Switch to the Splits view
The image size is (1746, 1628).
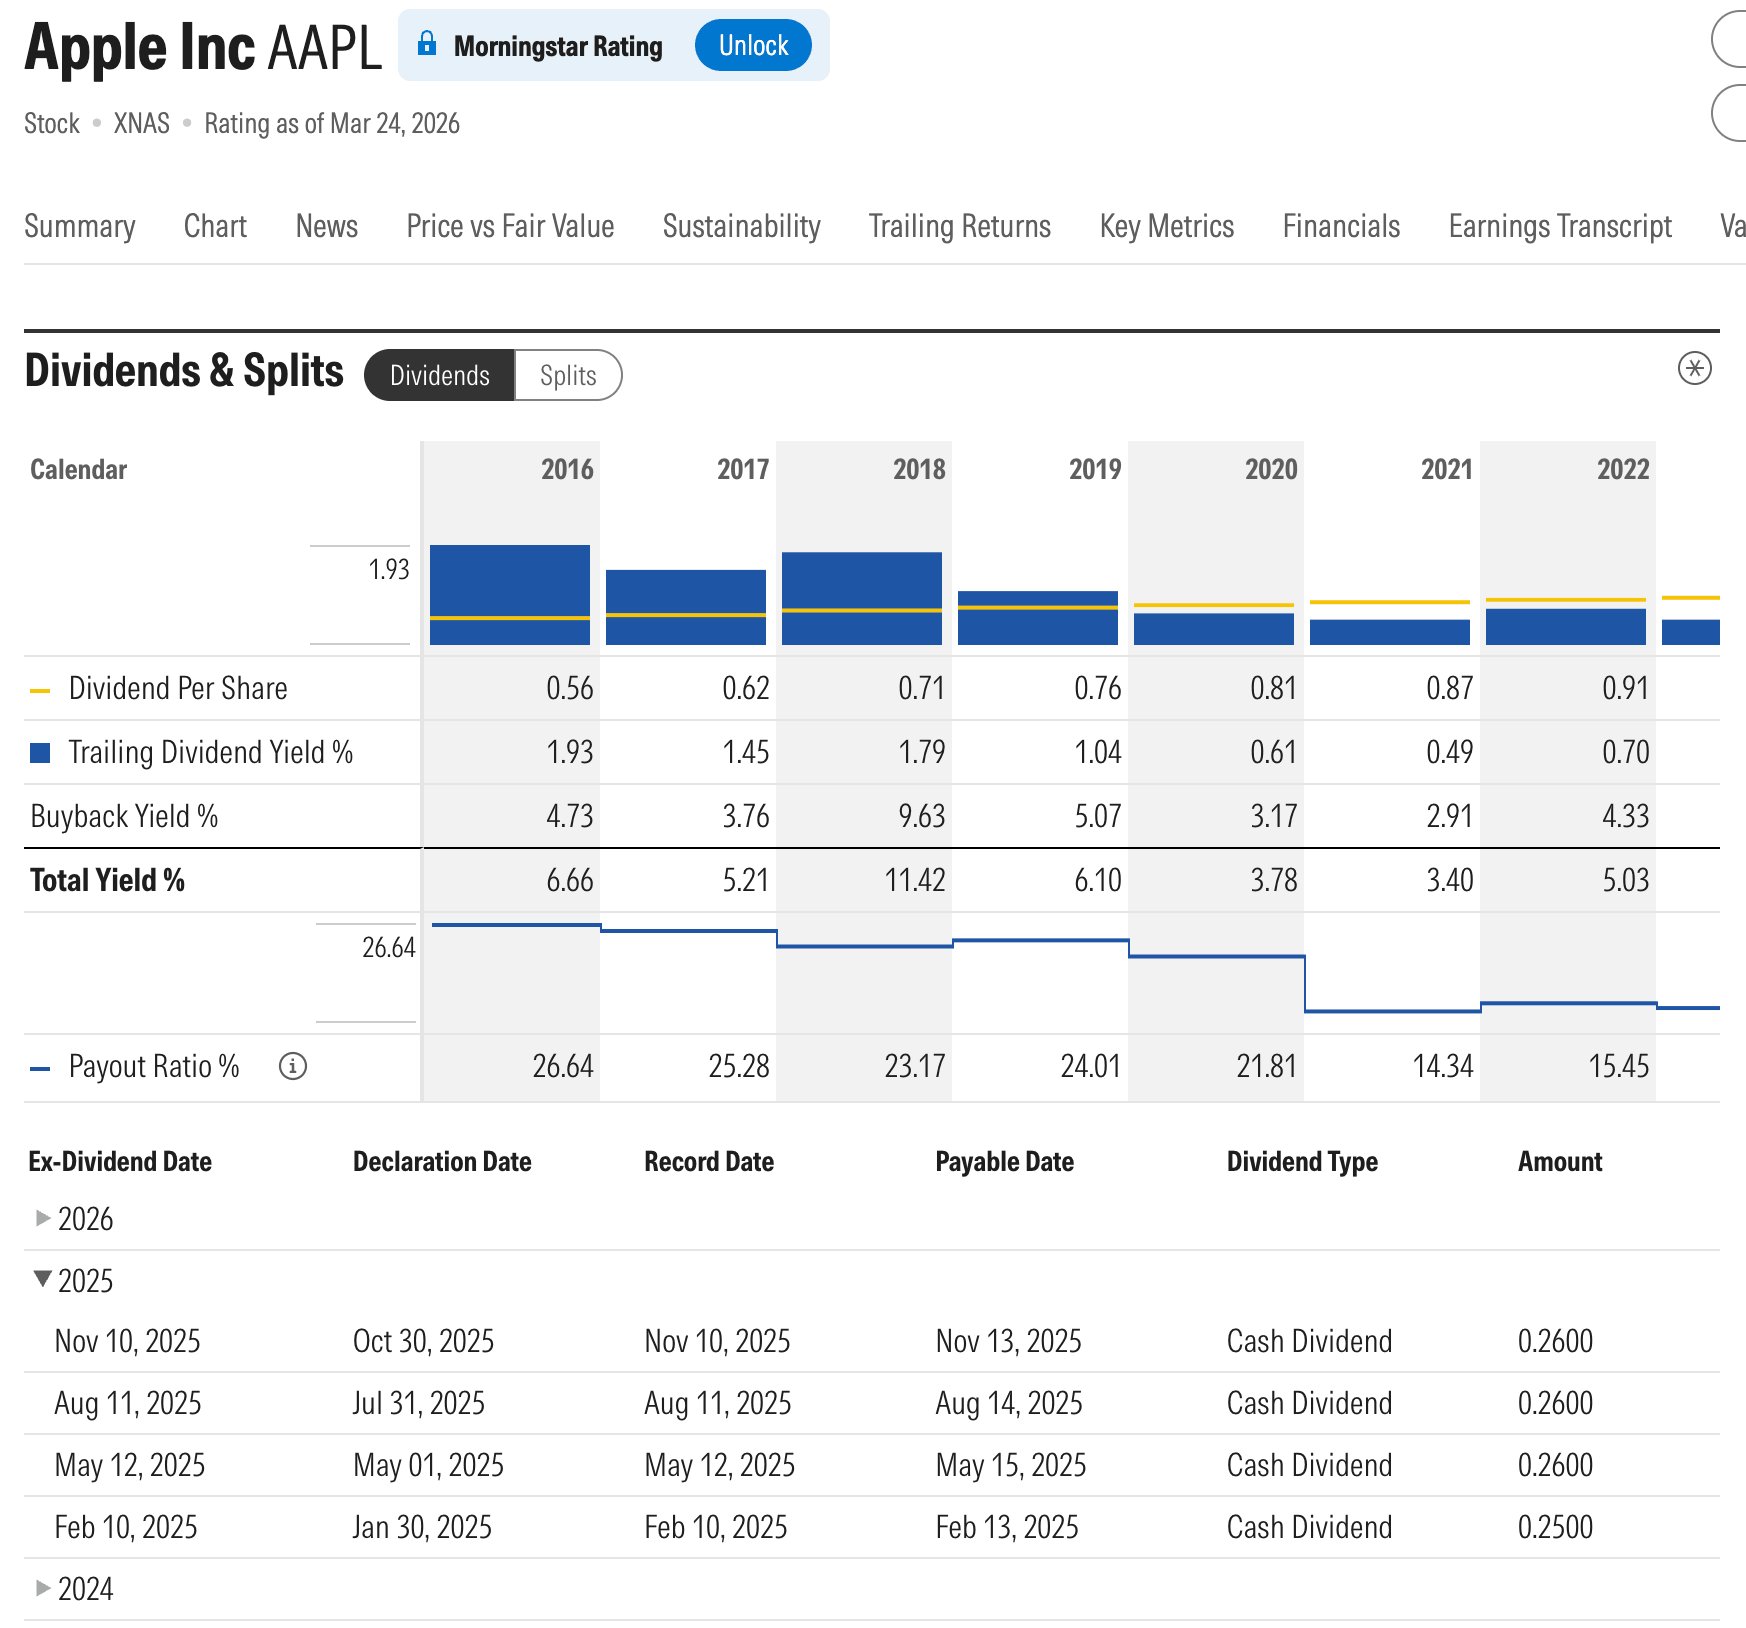point(567,375)
